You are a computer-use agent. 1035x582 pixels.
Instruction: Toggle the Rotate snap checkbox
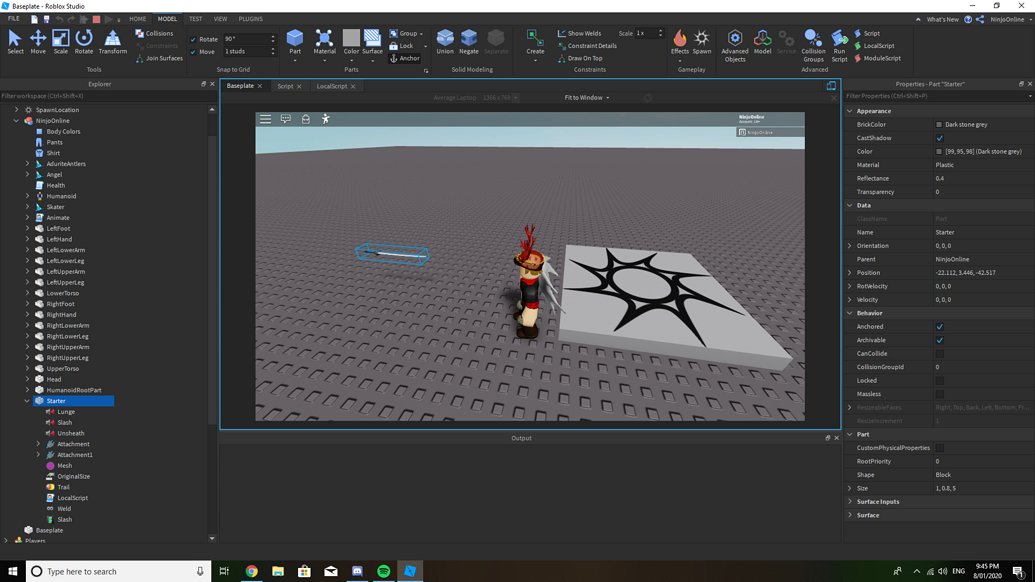[193, 39]
